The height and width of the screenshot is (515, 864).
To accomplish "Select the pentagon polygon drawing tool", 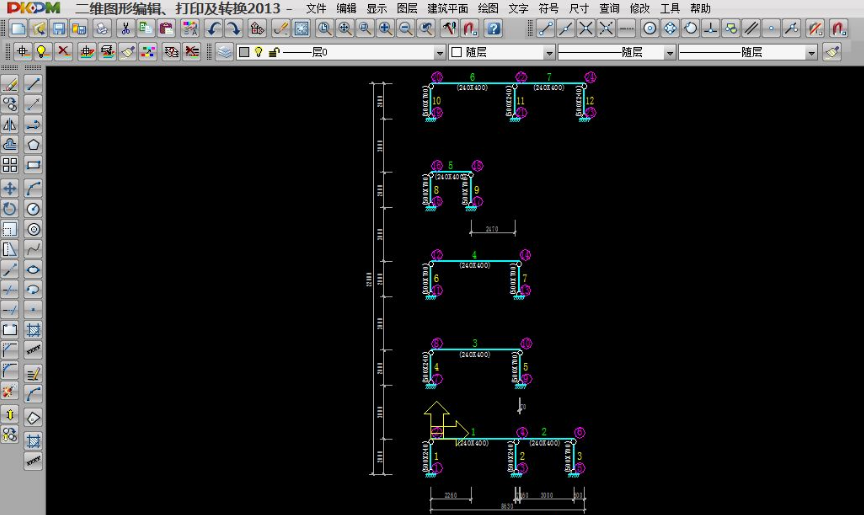I will pyautogui.click(x=33, y=145).
